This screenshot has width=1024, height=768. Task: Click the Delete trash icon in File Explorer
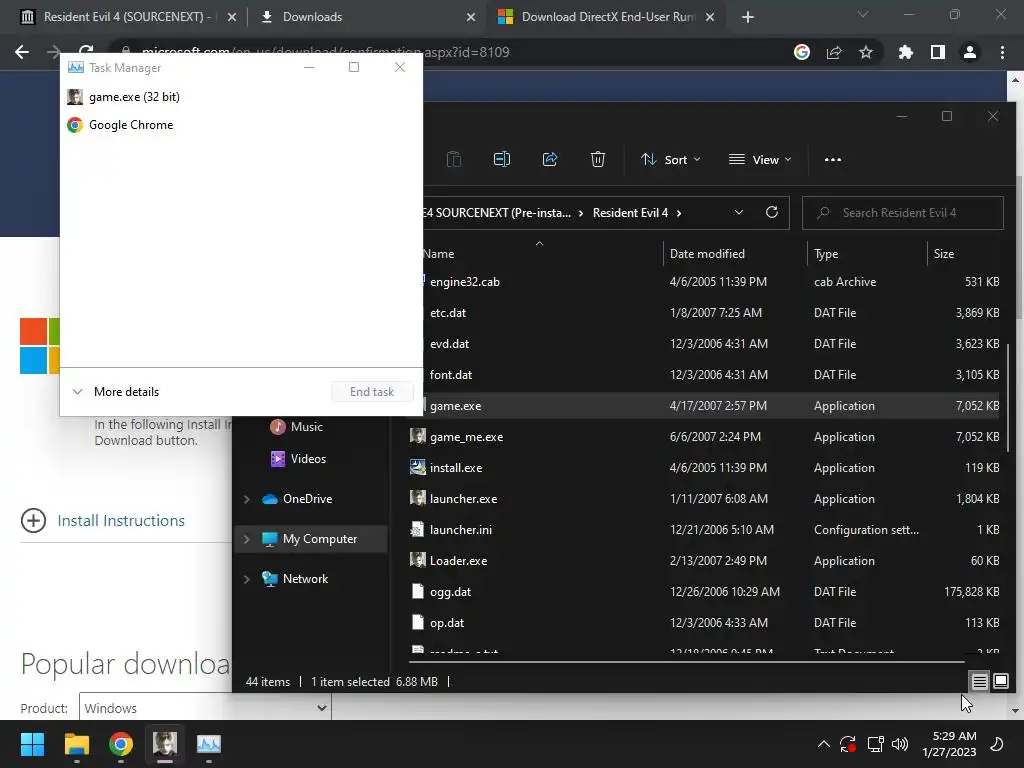pyautogui.click(x=598, y=159)
